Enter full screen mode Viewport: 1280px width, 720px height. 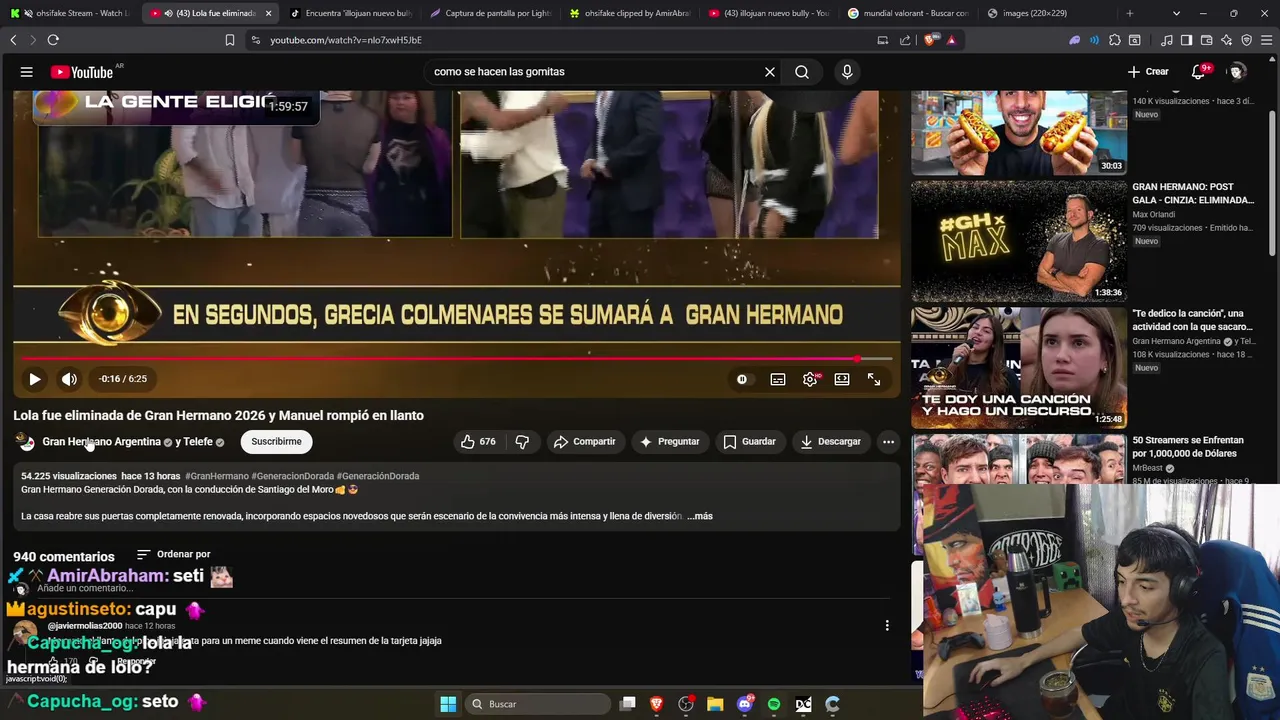click(874, 379)
